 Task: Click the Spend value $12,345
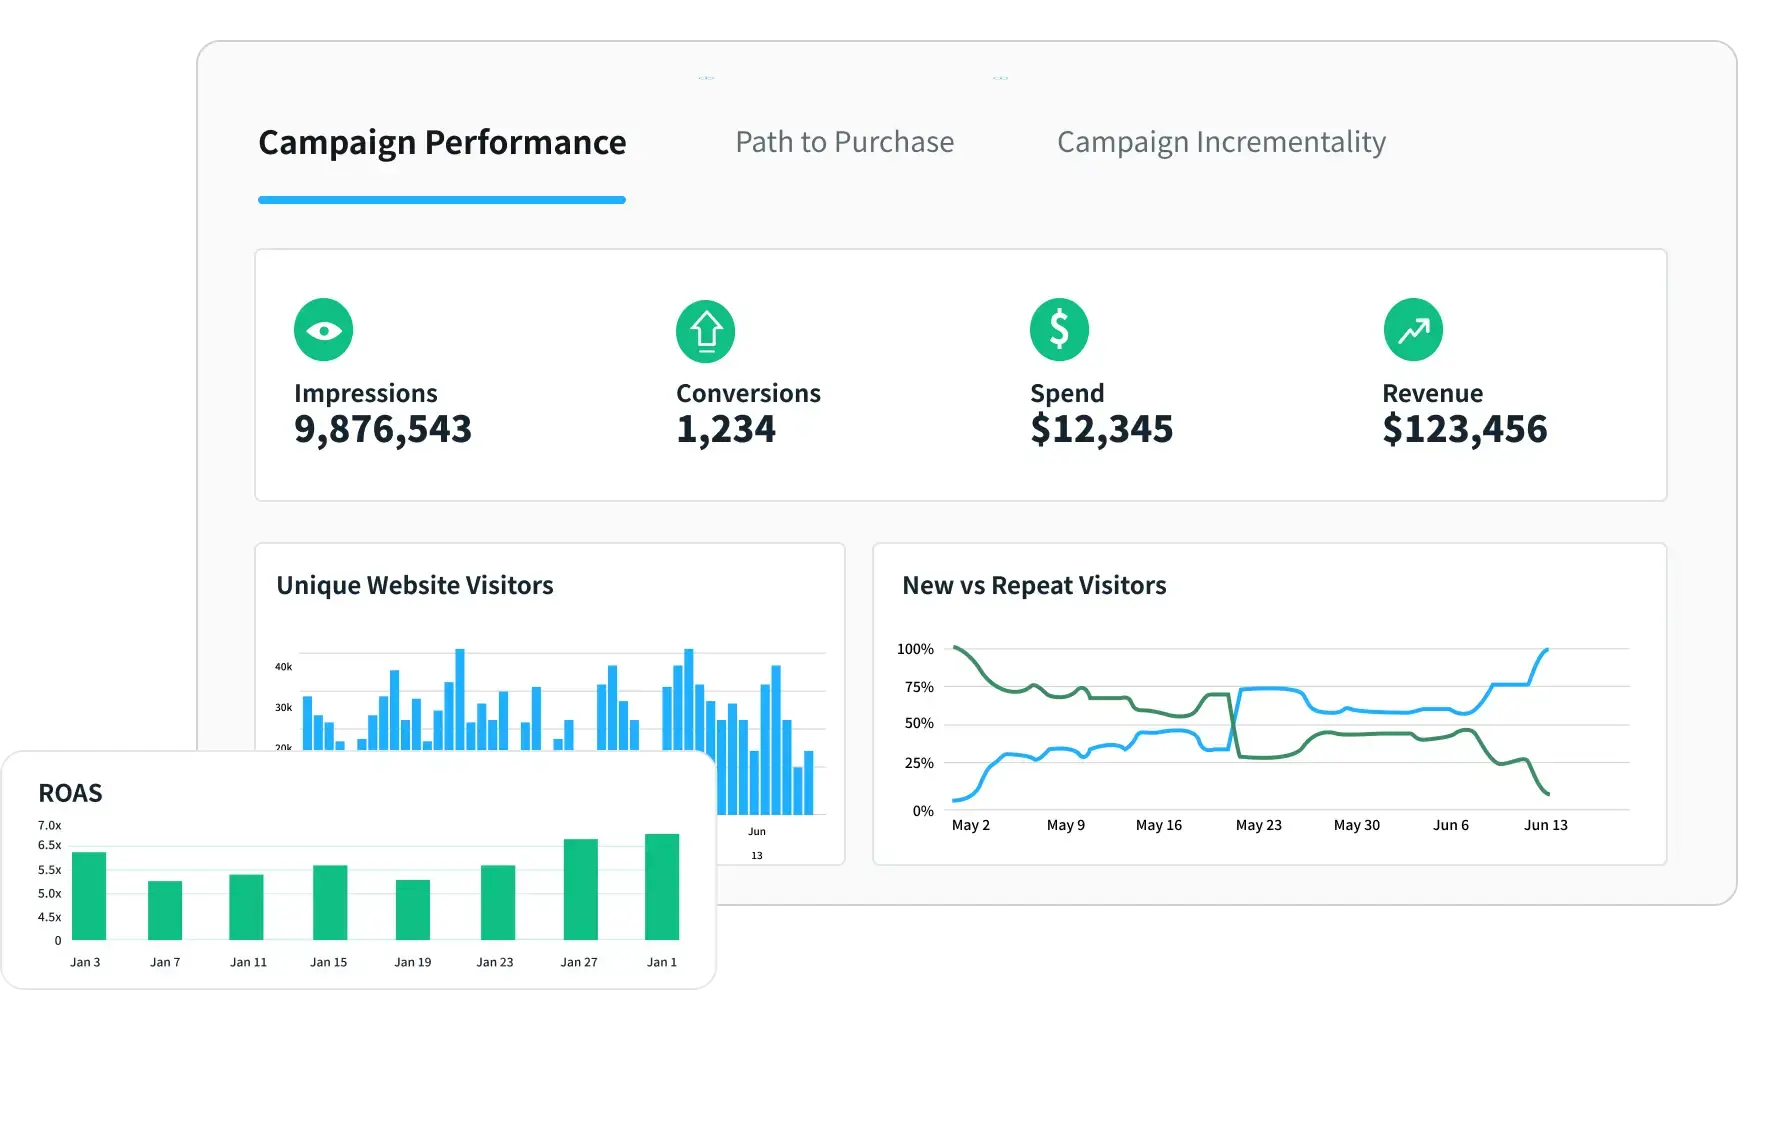(1102, 429)
